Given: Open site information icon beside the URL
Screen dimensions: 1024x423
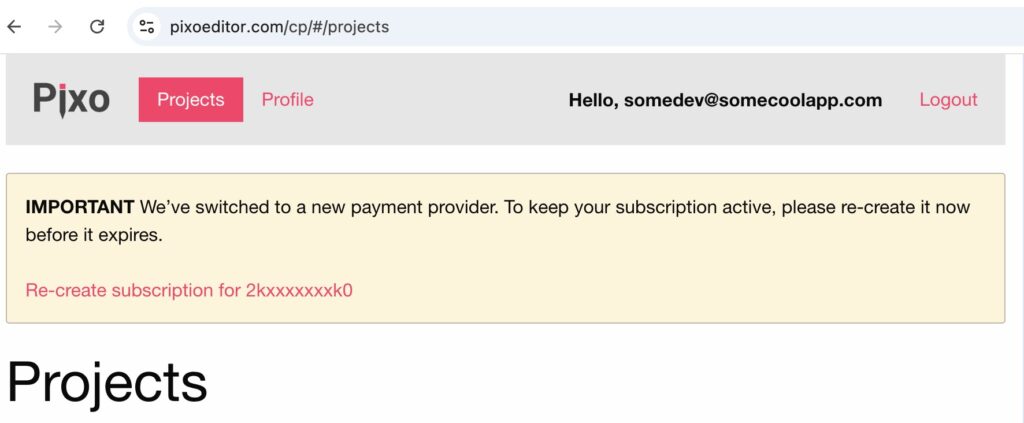Looking at the screenshot, I should point(147,27).
